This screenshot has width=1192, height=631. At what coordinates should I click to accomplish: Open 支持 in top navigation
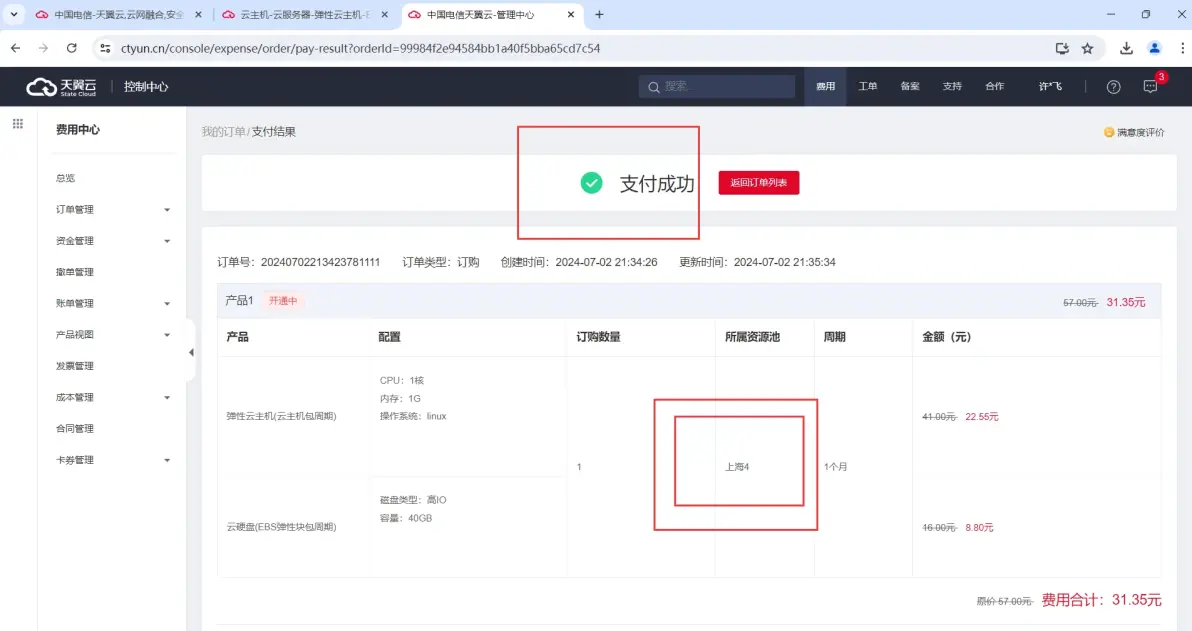tap(952, 87)
